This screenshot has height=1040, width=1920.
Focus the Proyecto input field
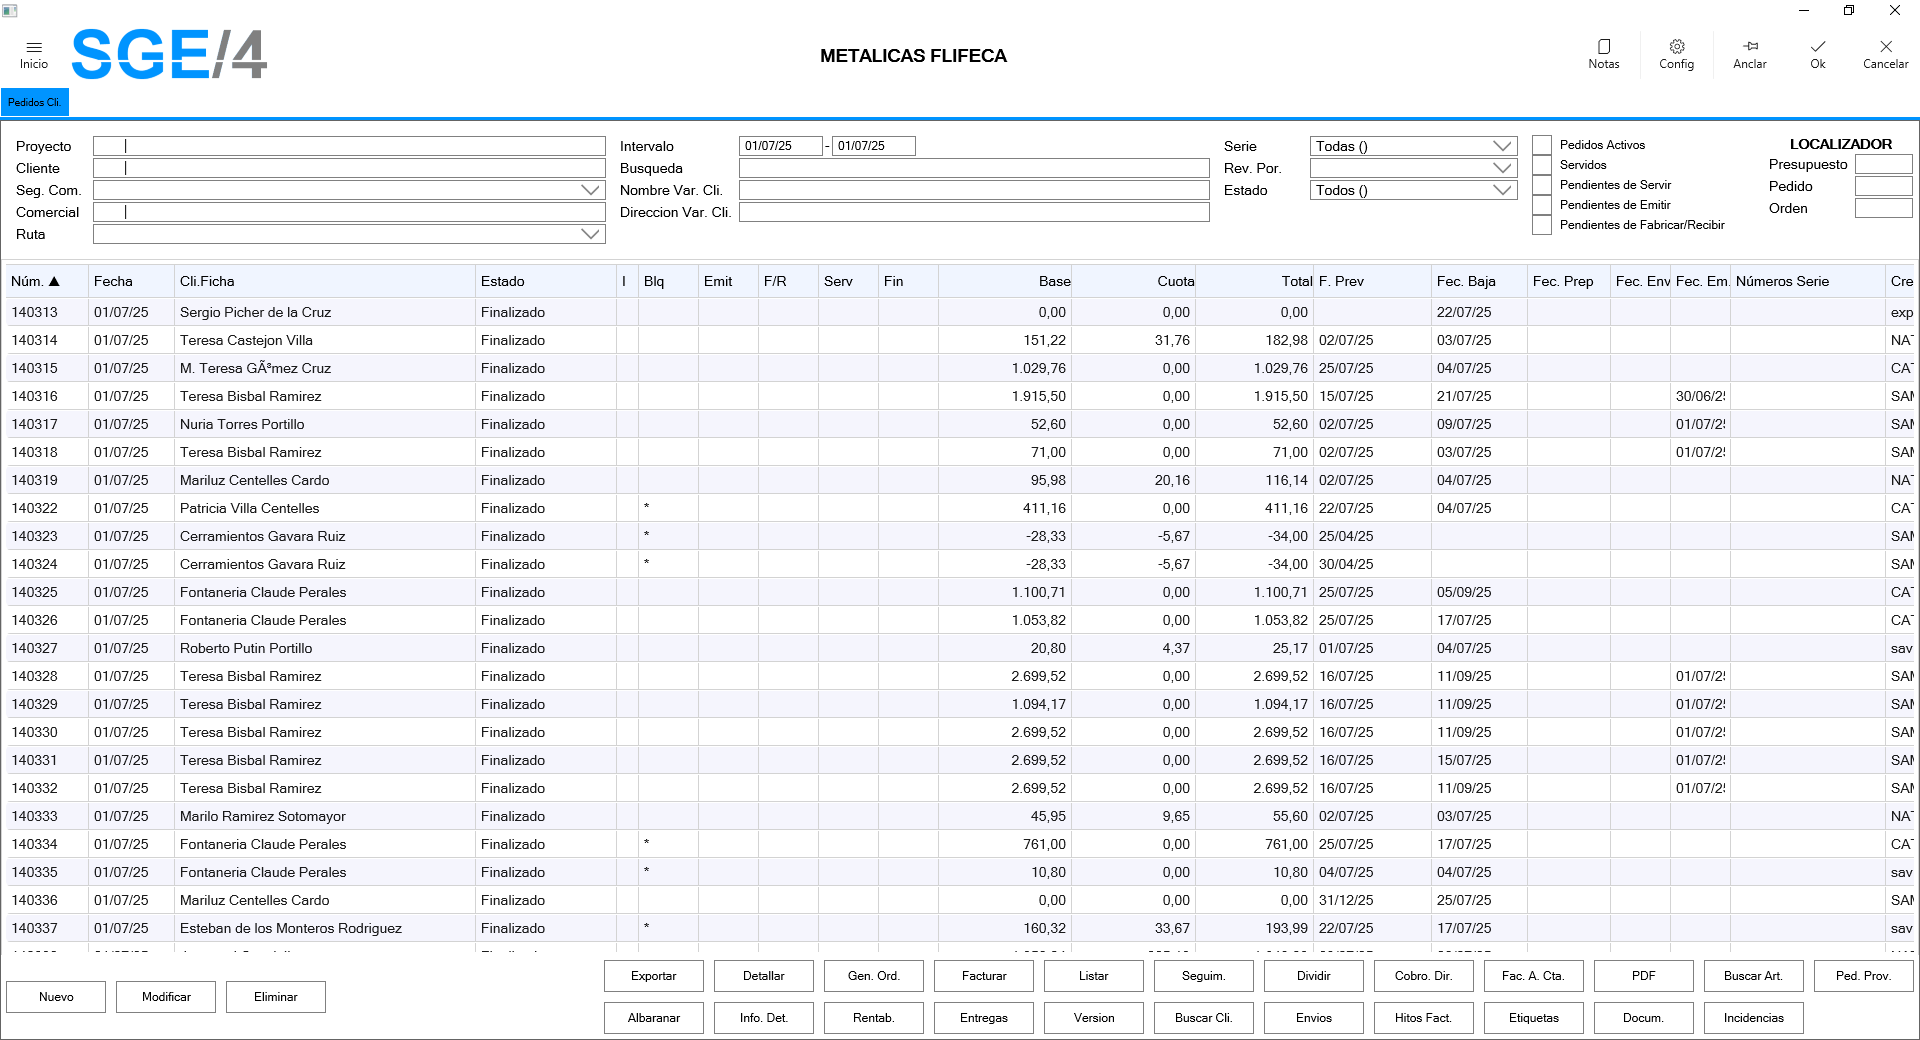tap(349, 146)
